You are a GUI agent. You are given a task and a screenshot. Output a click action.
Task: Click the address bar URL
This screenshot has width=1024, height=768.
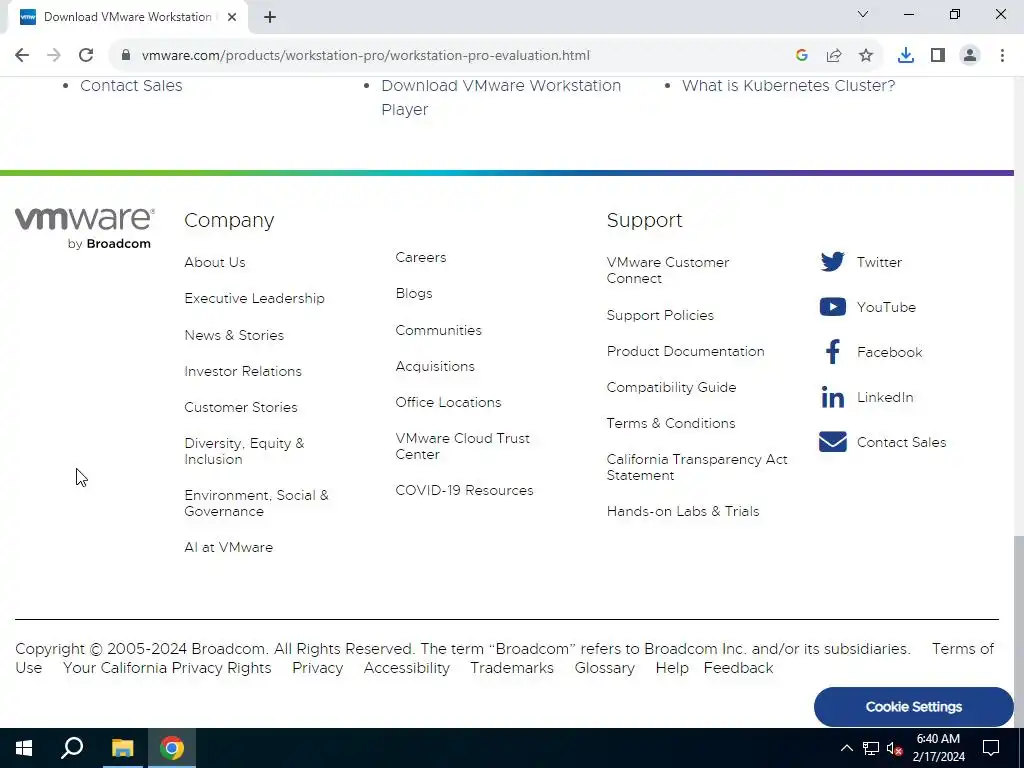pyautogui.click(x=366, y=56)
